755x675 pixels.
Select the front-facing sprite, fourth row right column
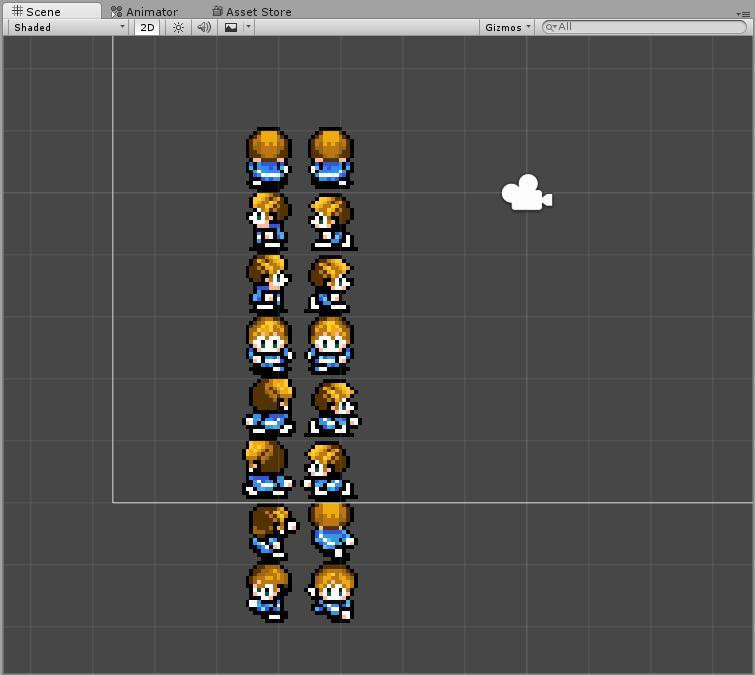coord(329,346)
